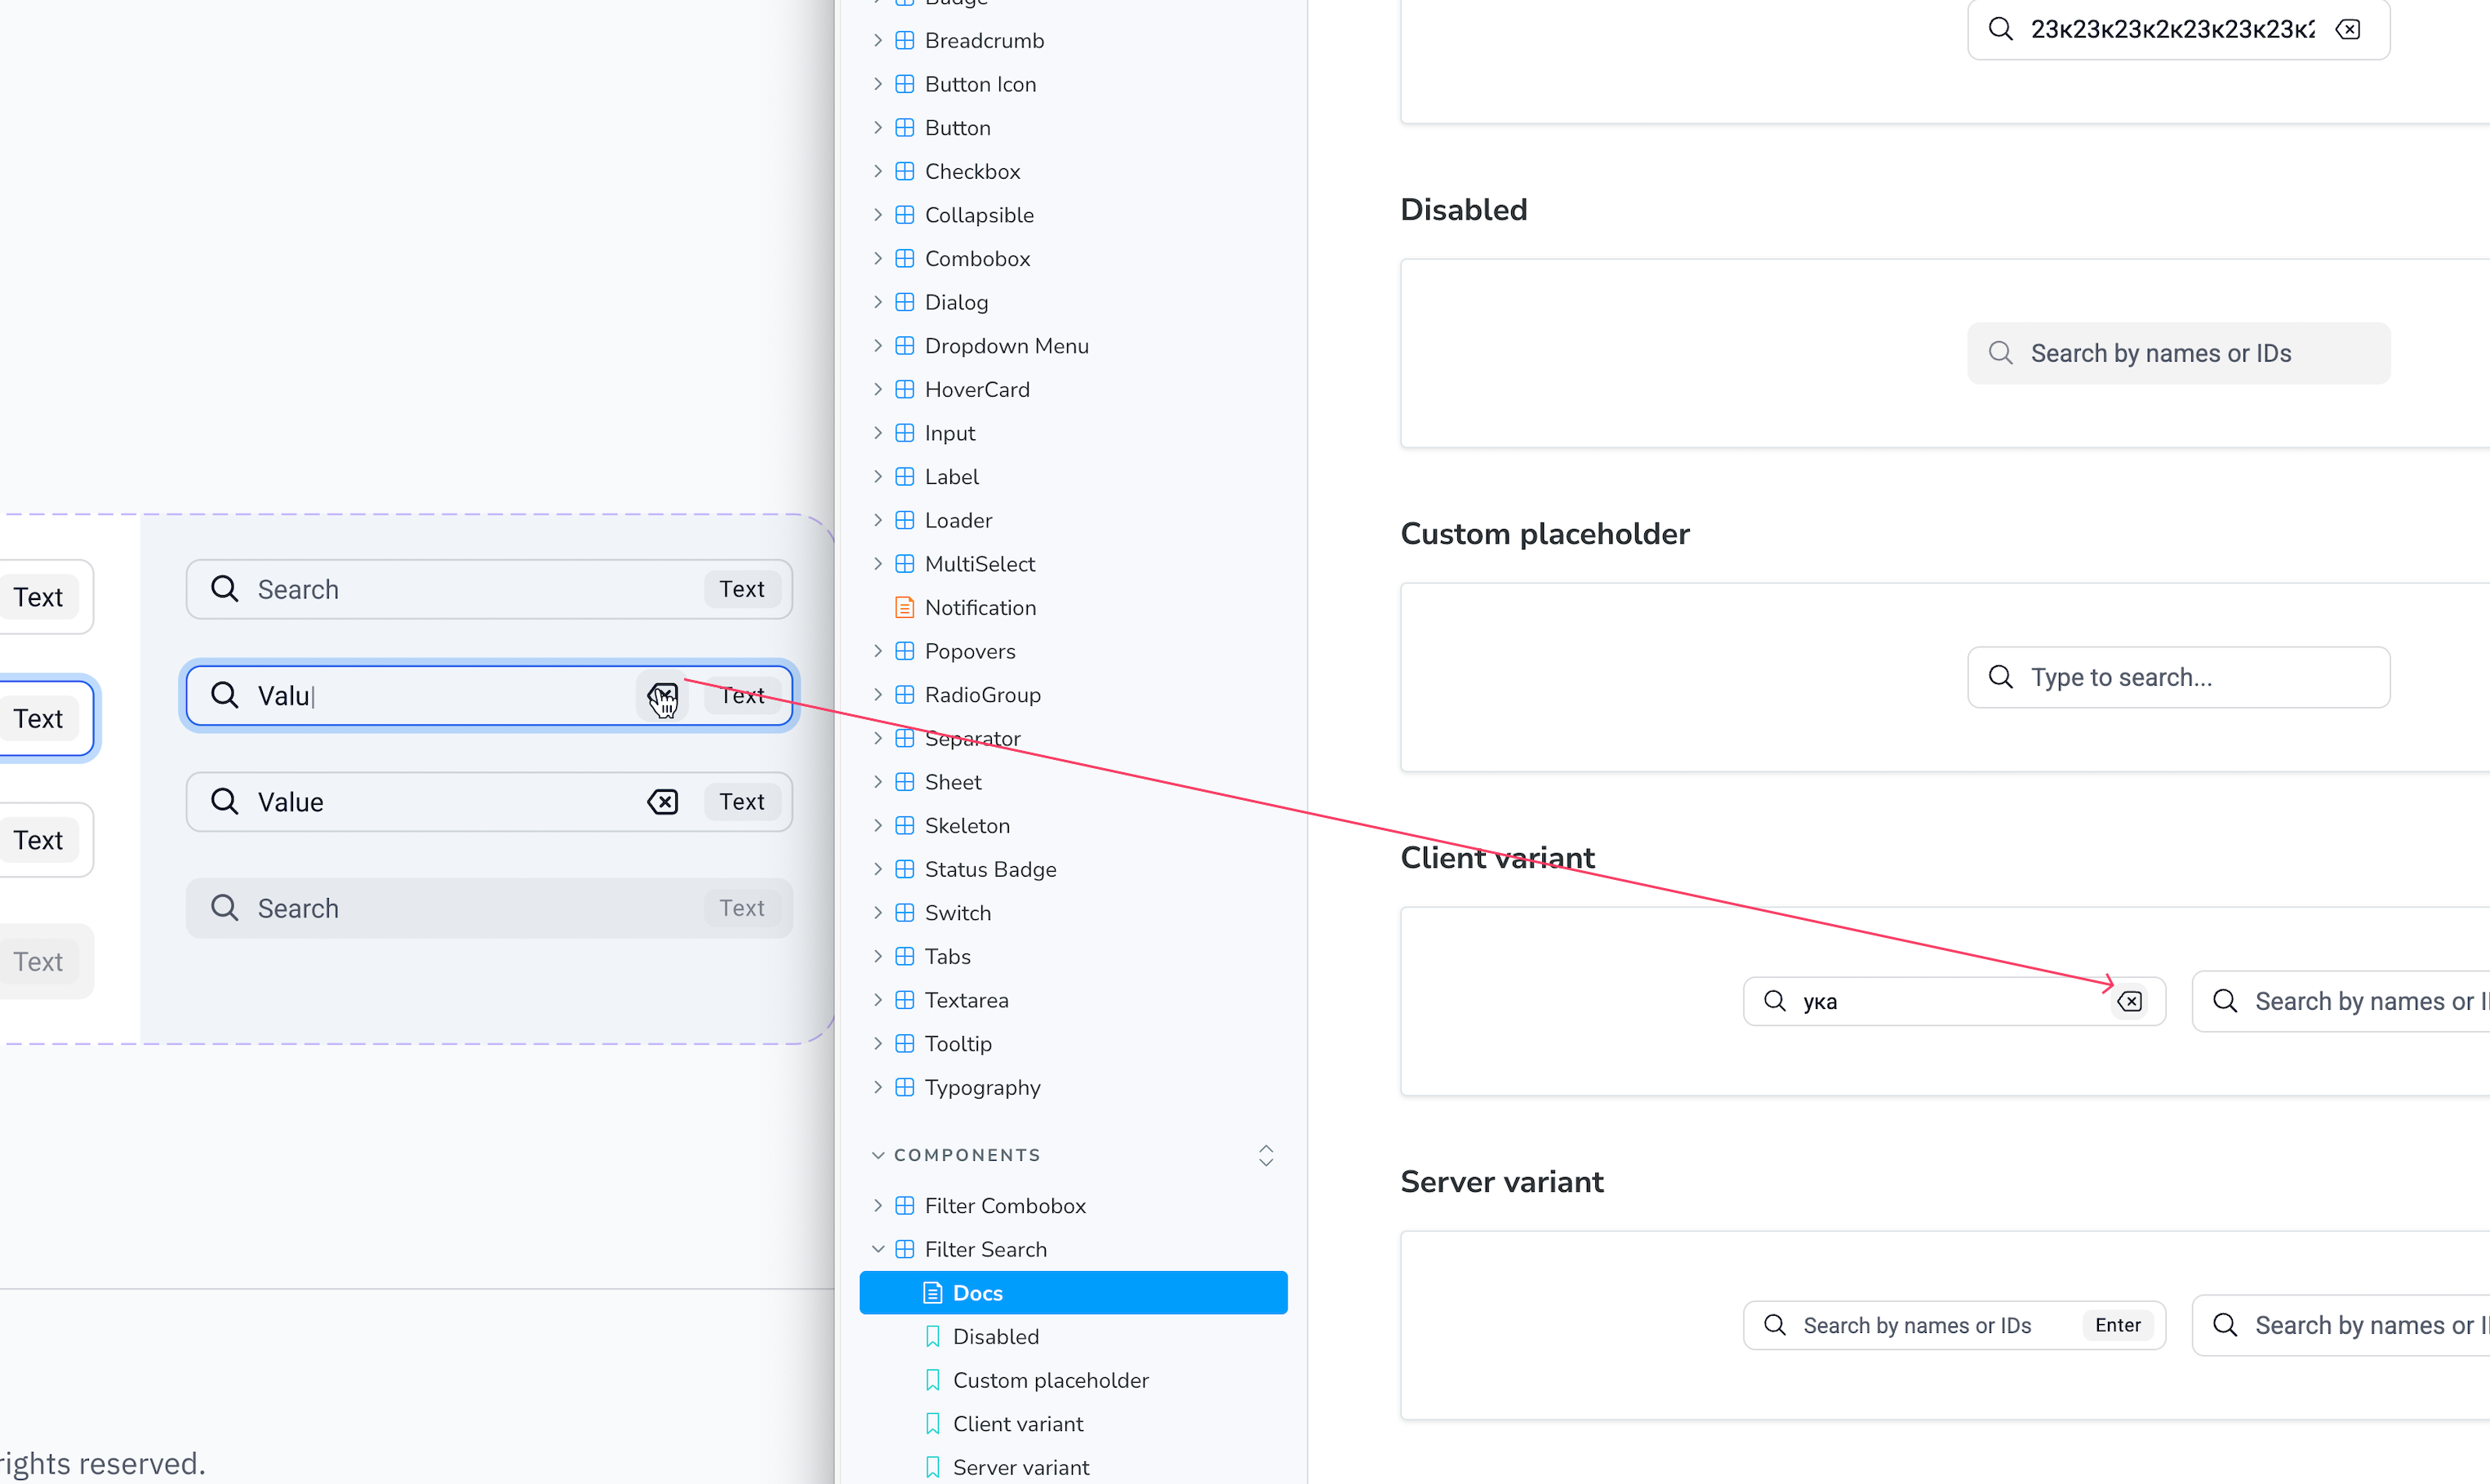Click the grid icon next to Switch
Screen dimensions: 2490x1484
pos(904,912)
